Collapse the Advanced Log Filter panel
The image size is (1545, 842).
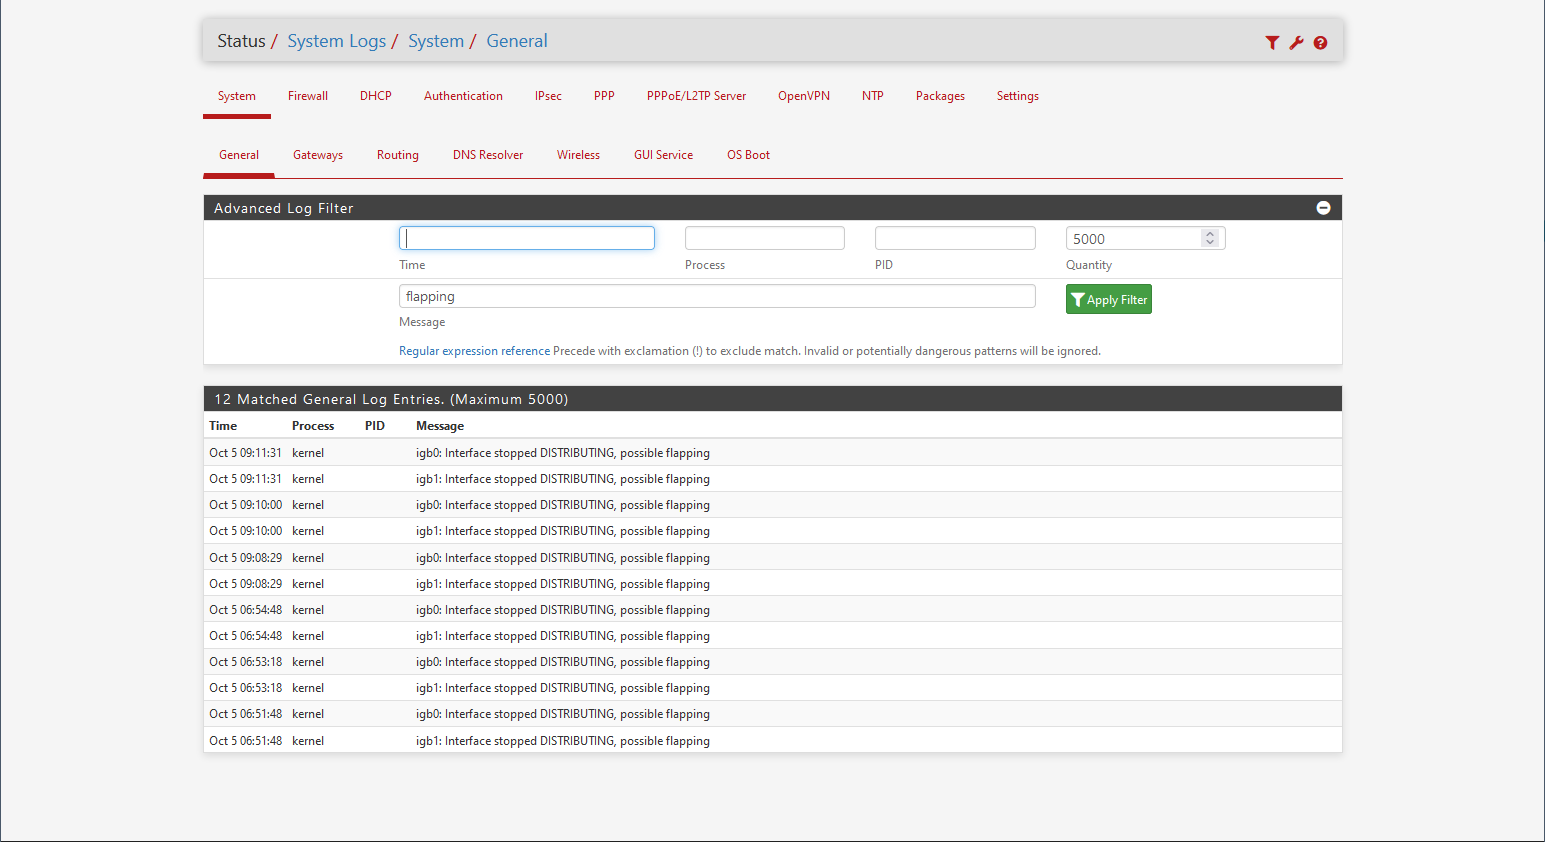[1323, 208]
